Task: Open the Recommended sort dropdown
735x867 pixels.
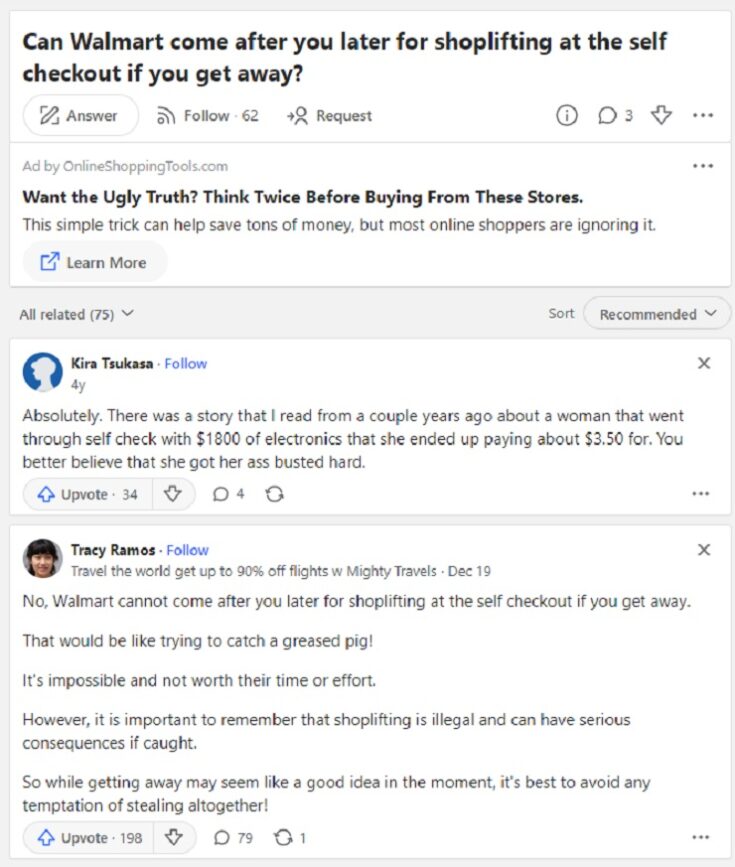Action: click(x=657, y=314)
